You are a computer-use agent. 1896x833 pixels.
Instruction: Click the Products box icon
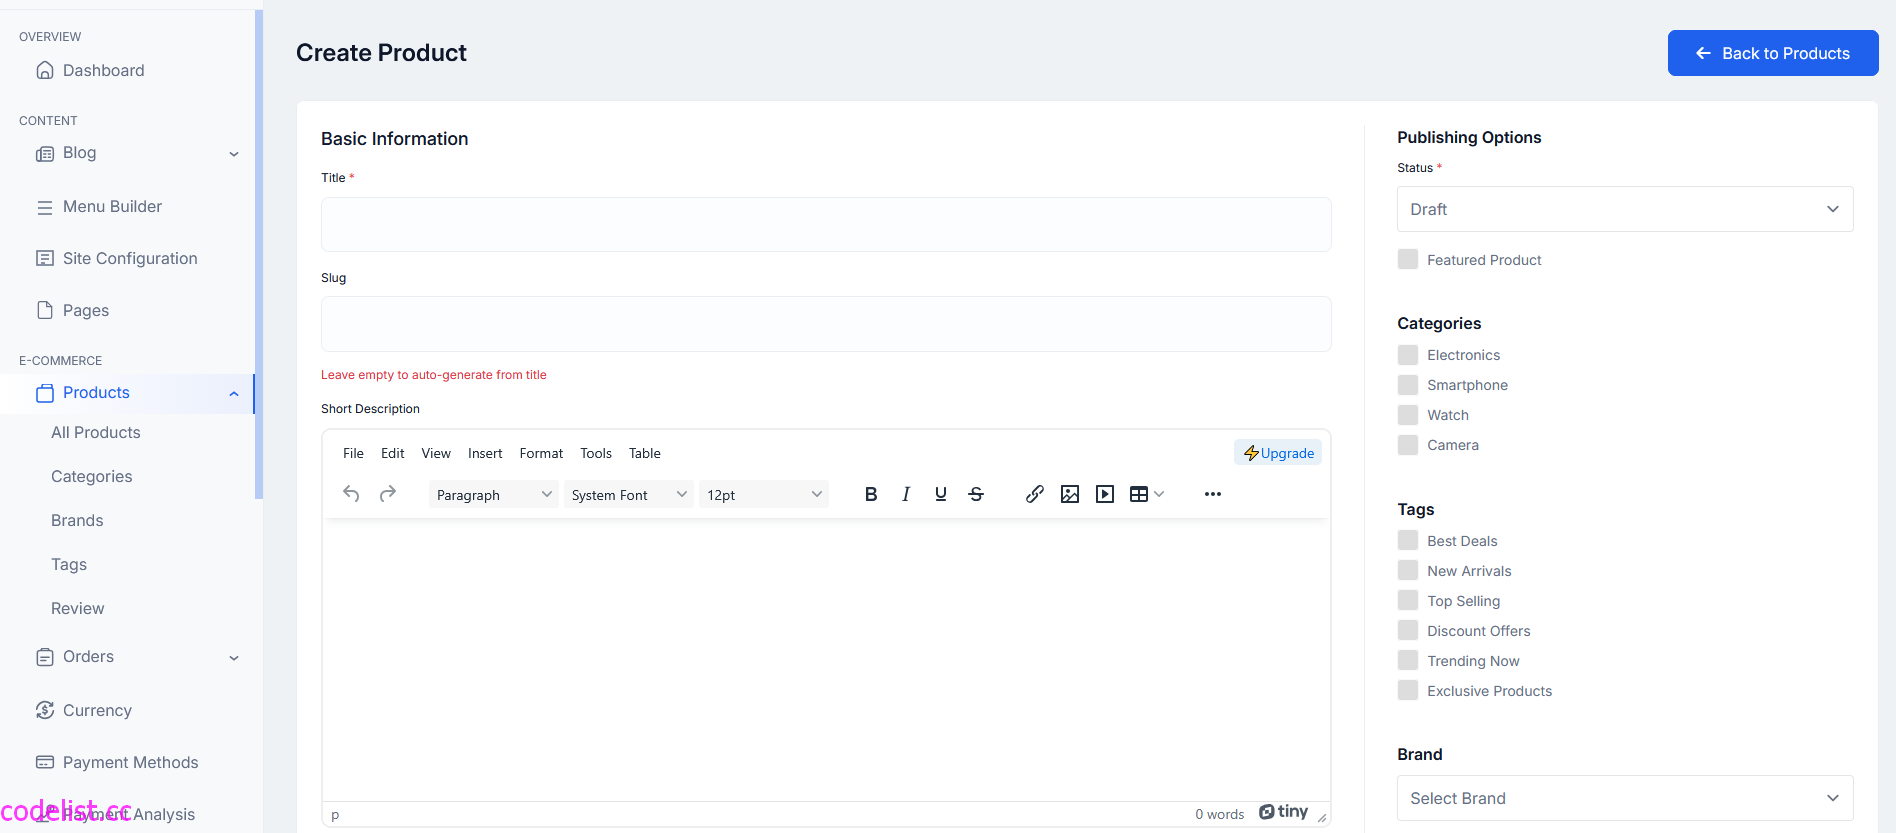pyautogui.click(x=45, y=393)
